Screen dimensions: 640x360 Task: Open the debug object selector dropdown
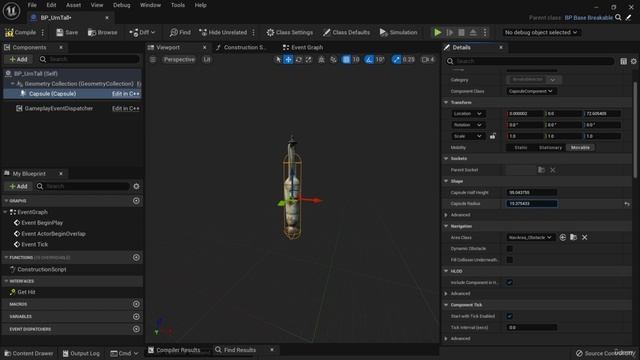(541, 32)
